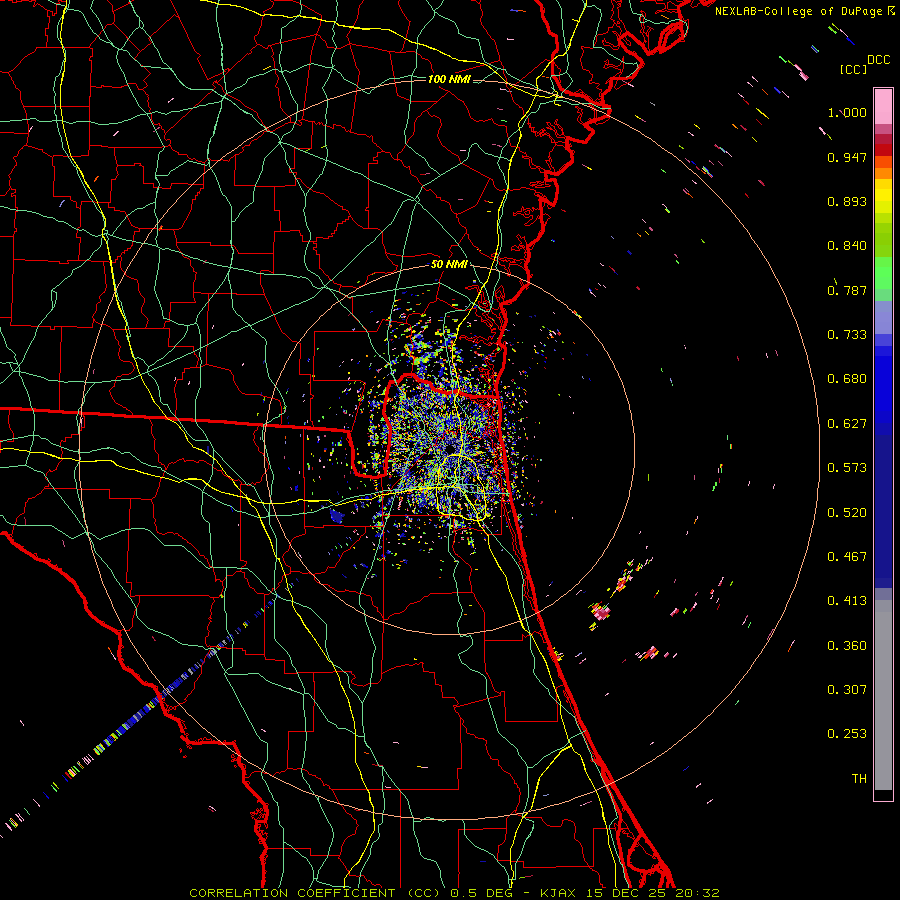Pick the pink segment of the color bar

(883, 106)
